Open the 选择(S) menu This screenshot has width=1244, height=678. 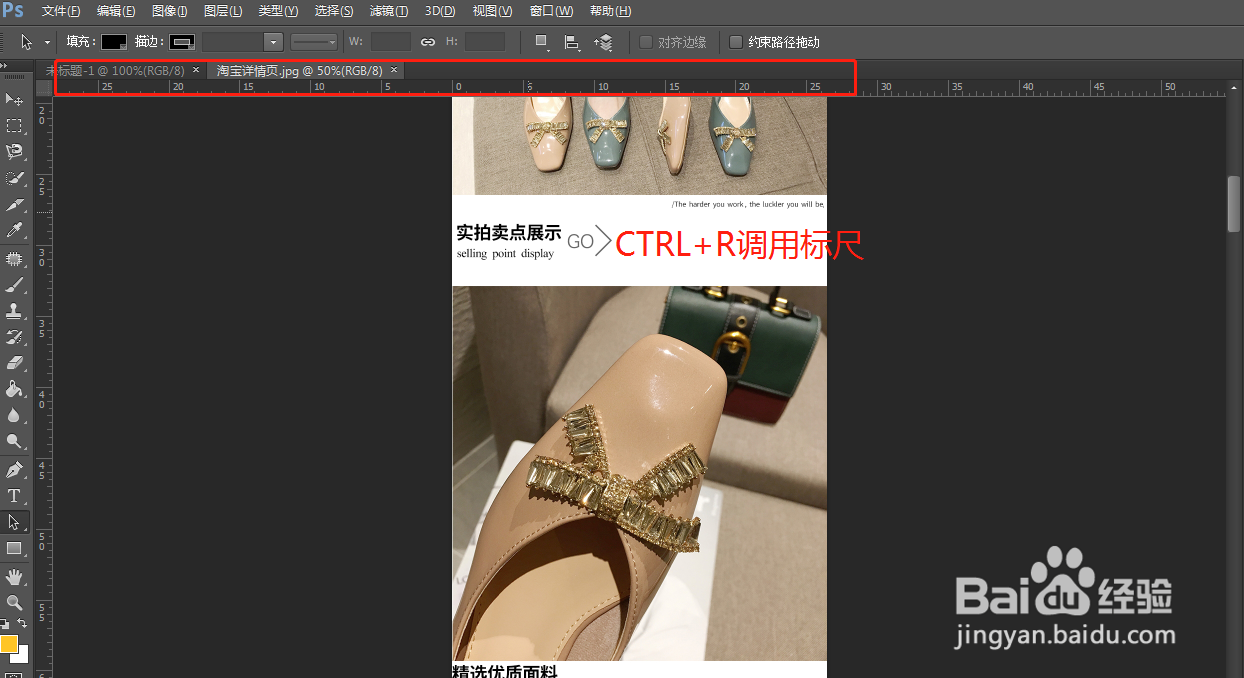pos(333,11)
